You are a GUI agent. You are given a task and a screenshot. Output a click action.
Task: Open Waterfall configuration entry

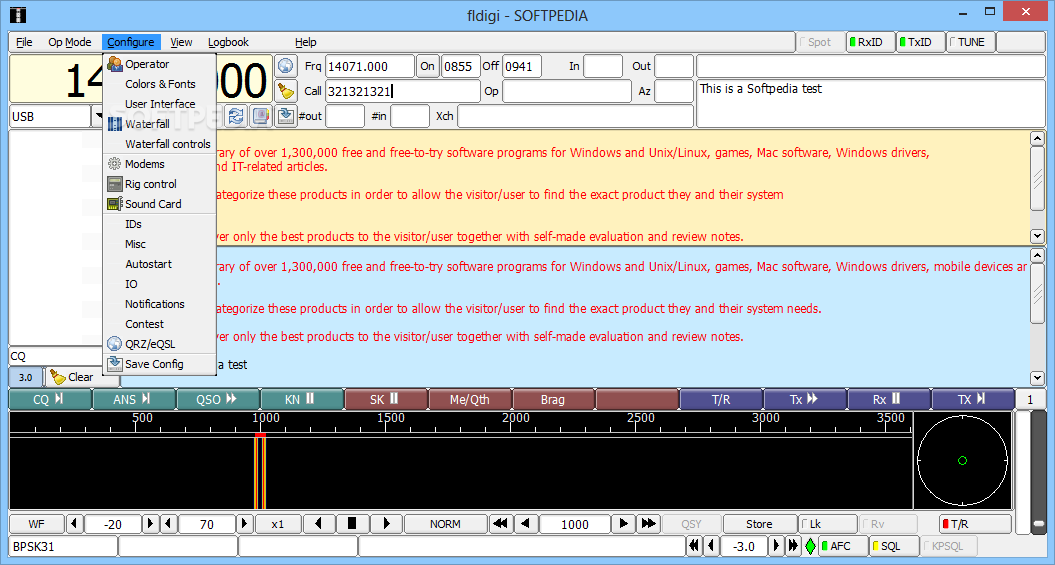(x=159, y=124)
